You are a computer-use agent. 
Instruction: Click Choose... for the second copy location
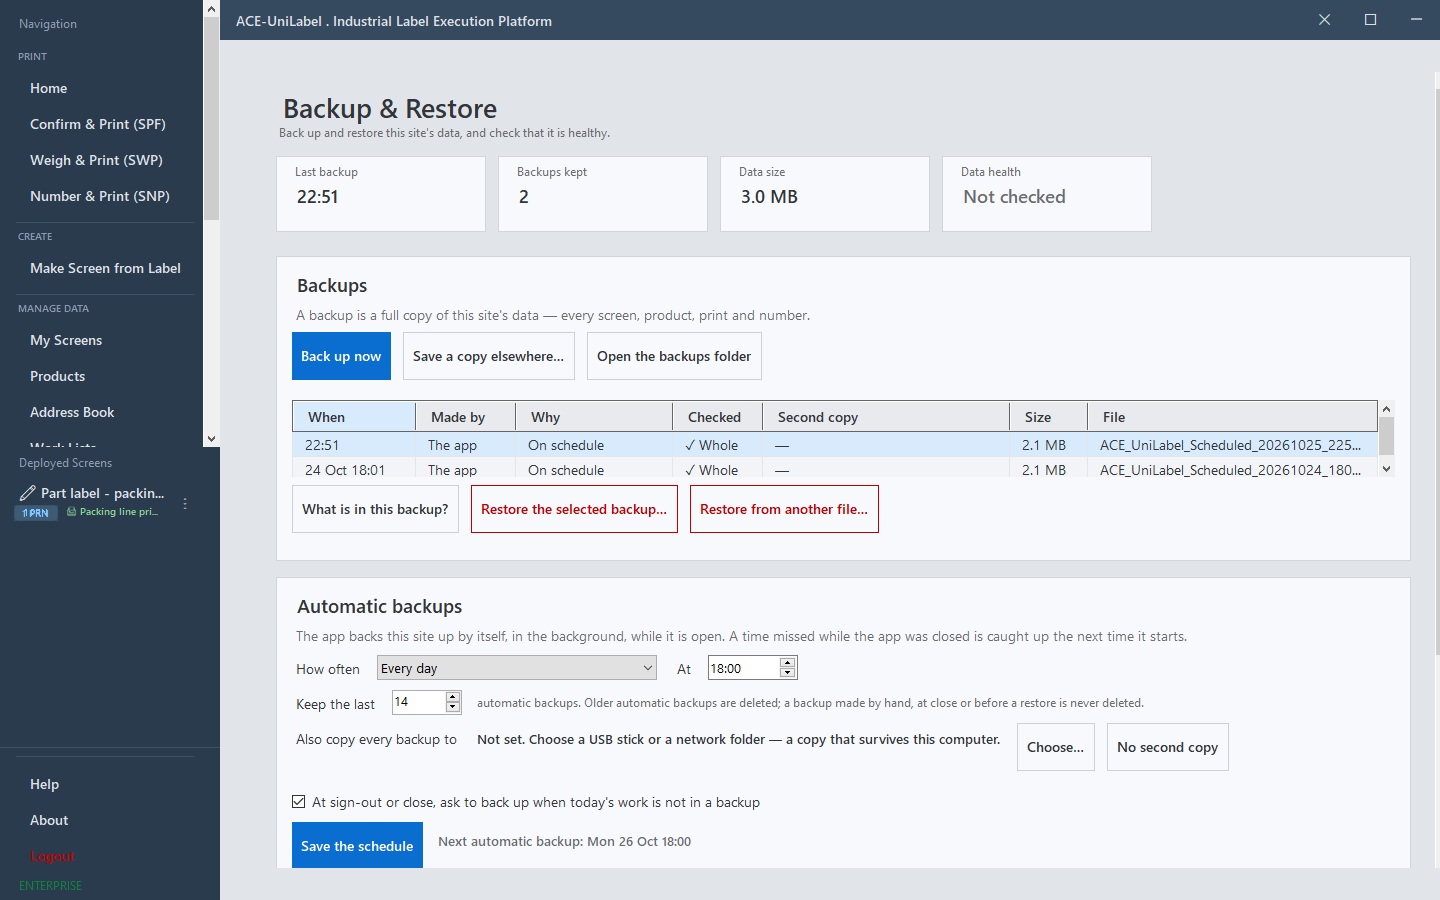tap(1056, 747)
